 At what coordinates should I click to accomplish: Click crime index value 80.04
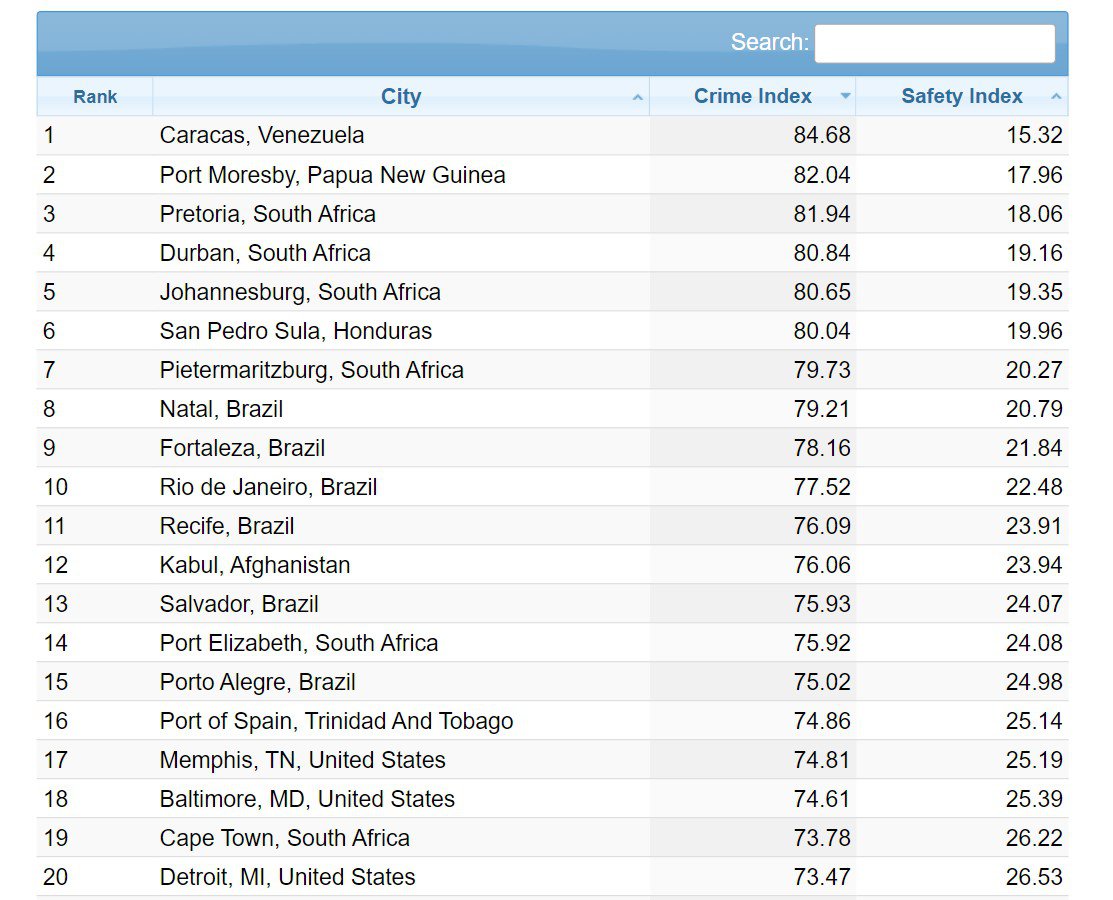click(821, 331)
